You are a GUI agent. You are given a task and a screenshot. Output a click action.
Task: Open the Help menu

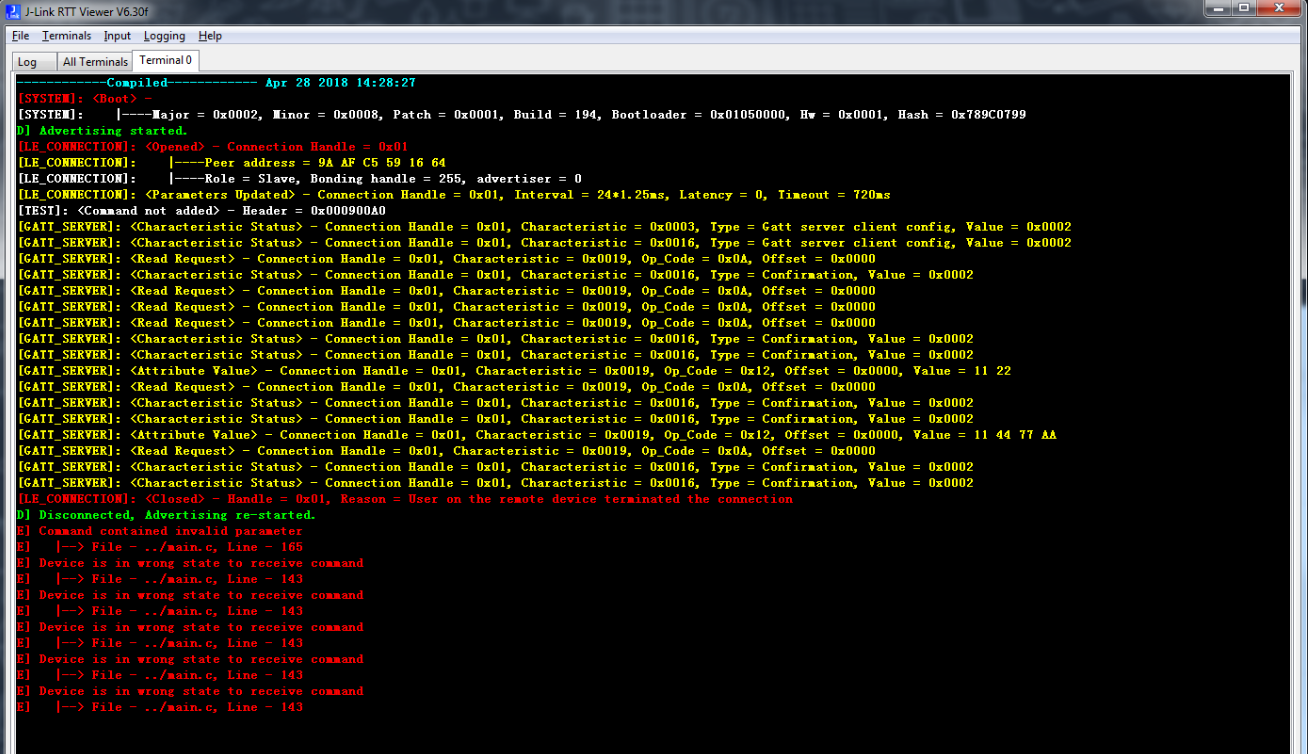point(210,36)
